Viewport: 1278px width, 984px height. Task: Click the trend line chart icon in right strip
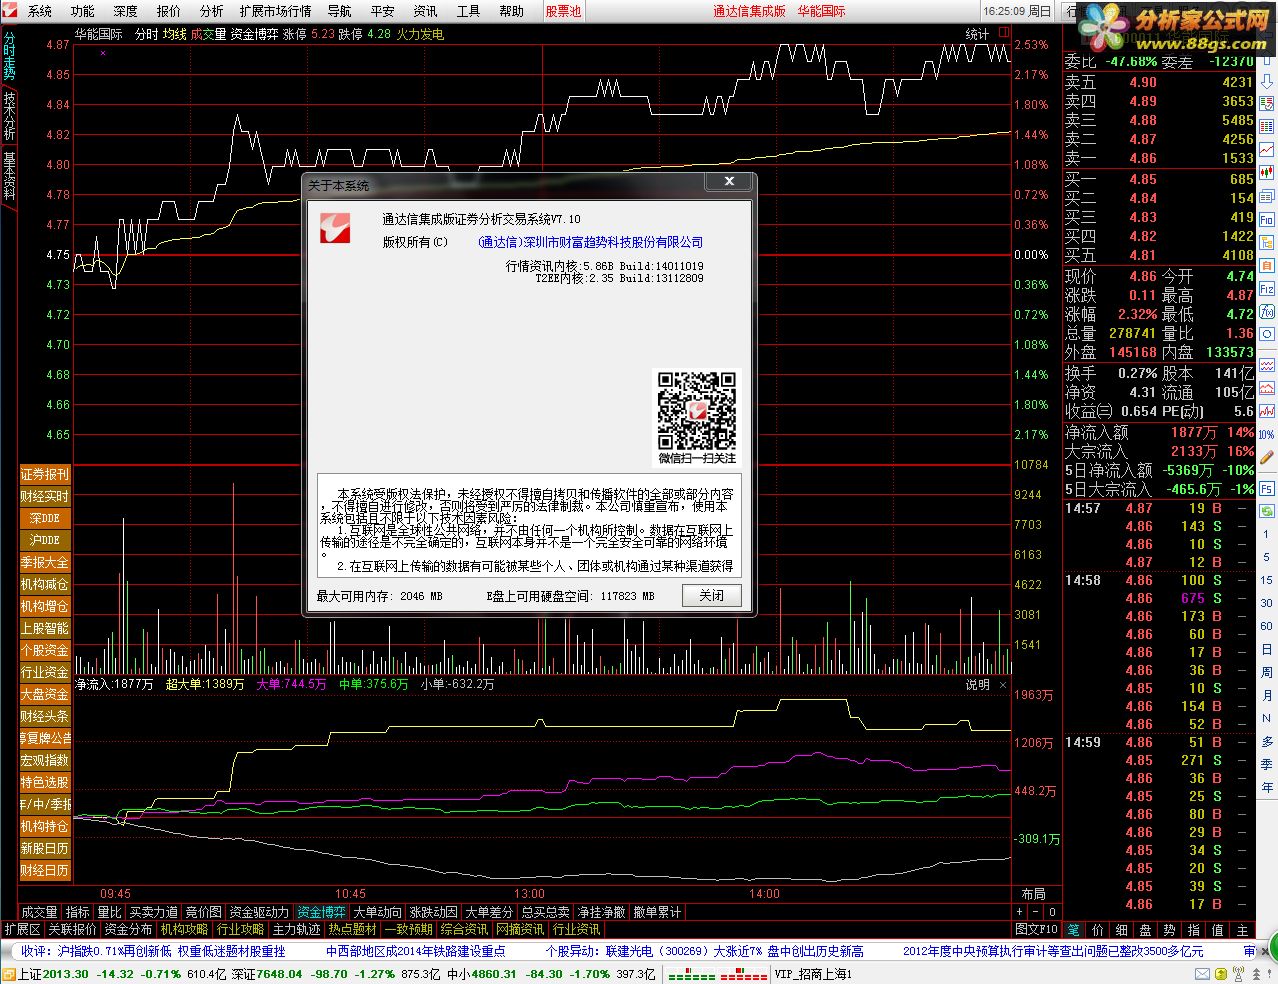click(1266, 150)
